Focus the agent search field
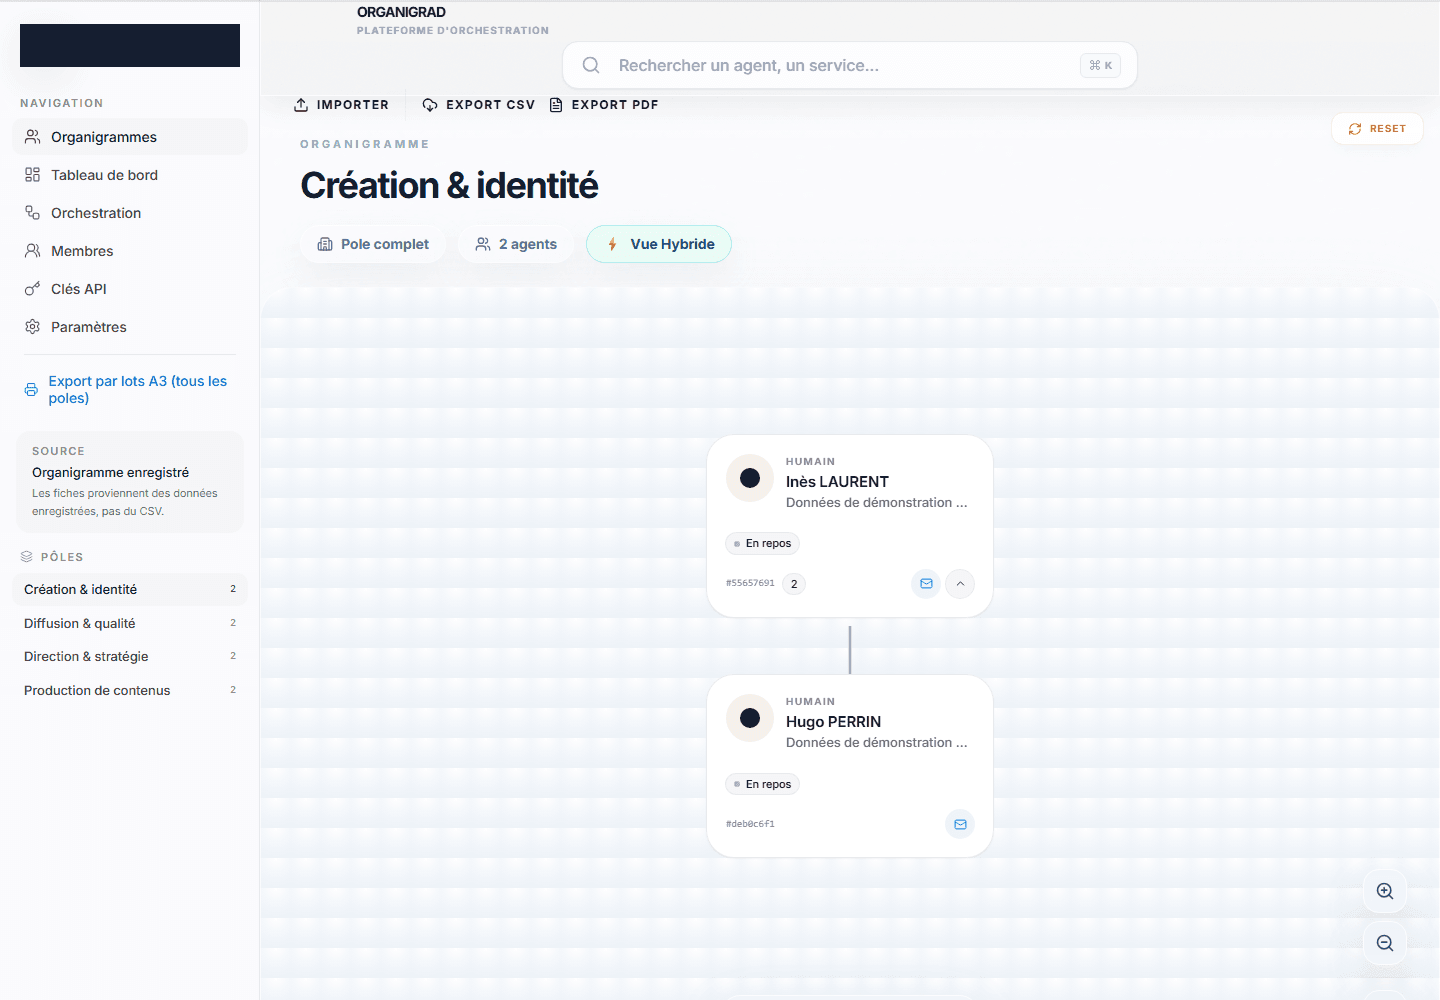 pyautogui.click(x=849, y=65)
